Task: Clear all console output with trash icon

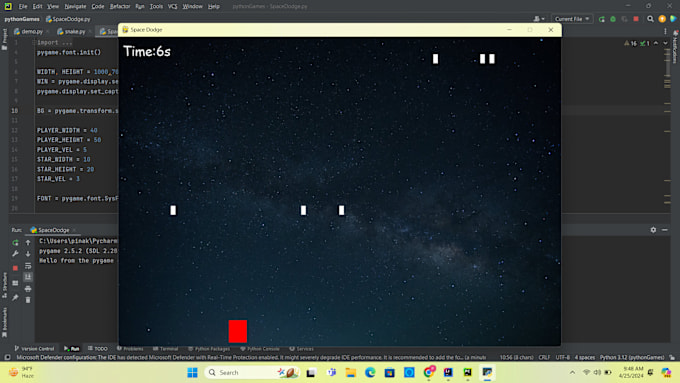Action: [x=28, y=300]
